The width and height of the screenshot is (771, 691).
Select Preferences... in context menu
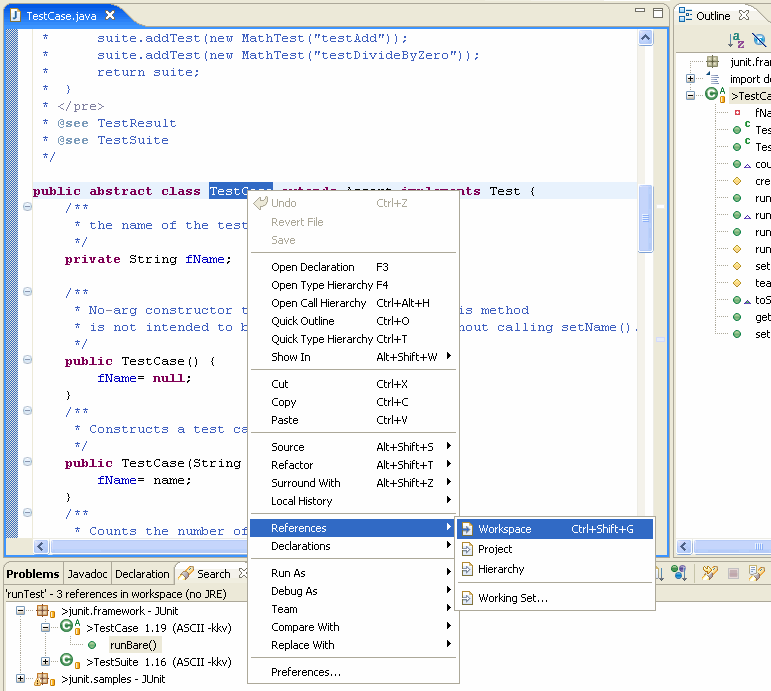click(x=353, y=672)
